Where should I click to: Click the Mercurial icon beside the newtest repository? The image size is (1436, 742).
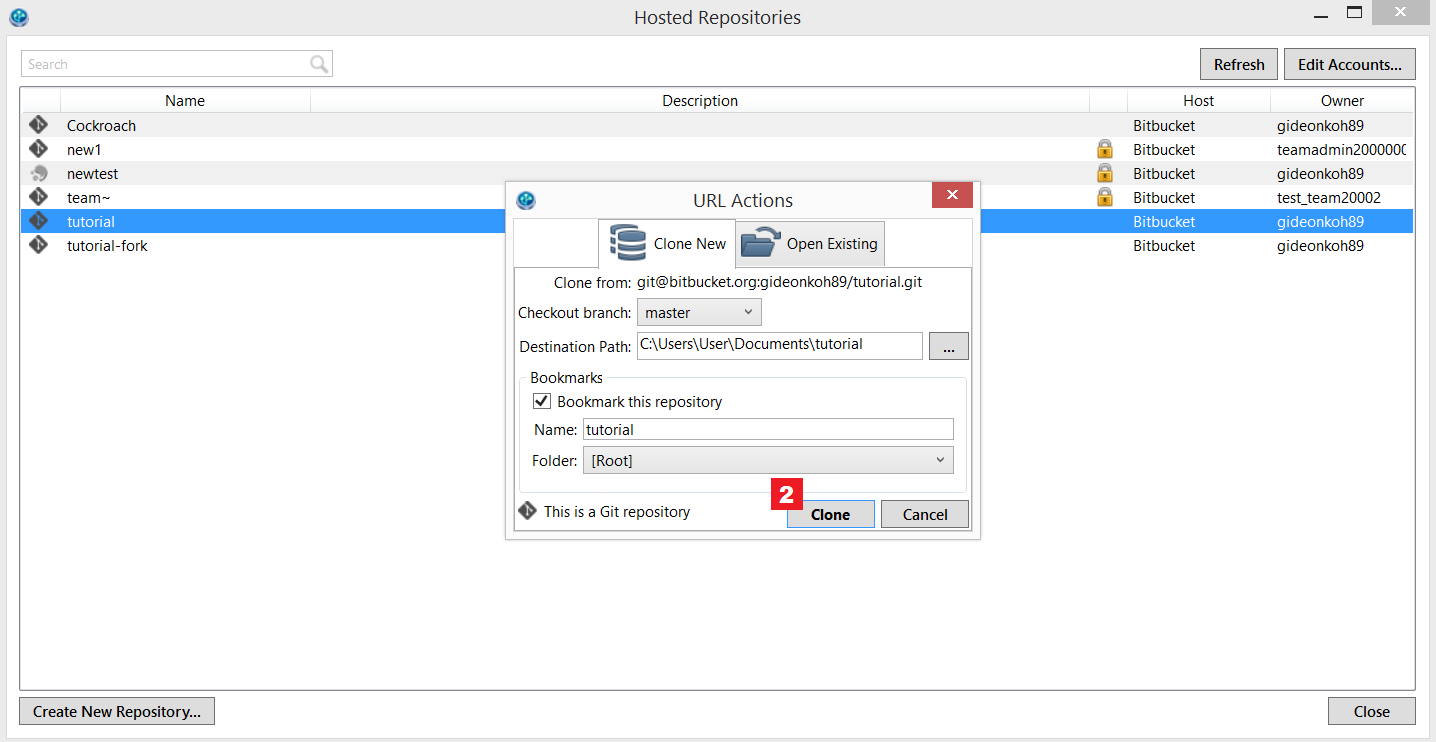tap(38, 173)
